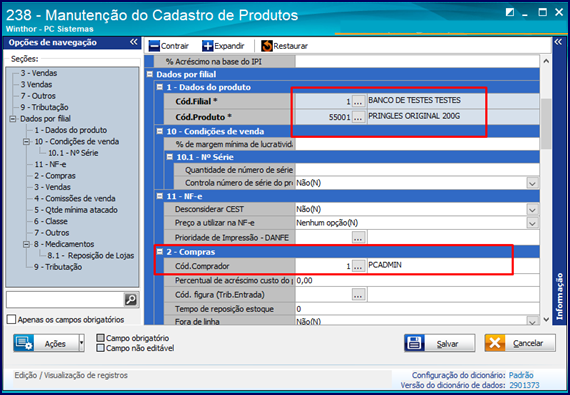Click dictionary version 2901373 link
This screenshot has height=395, width=570.
524,385
